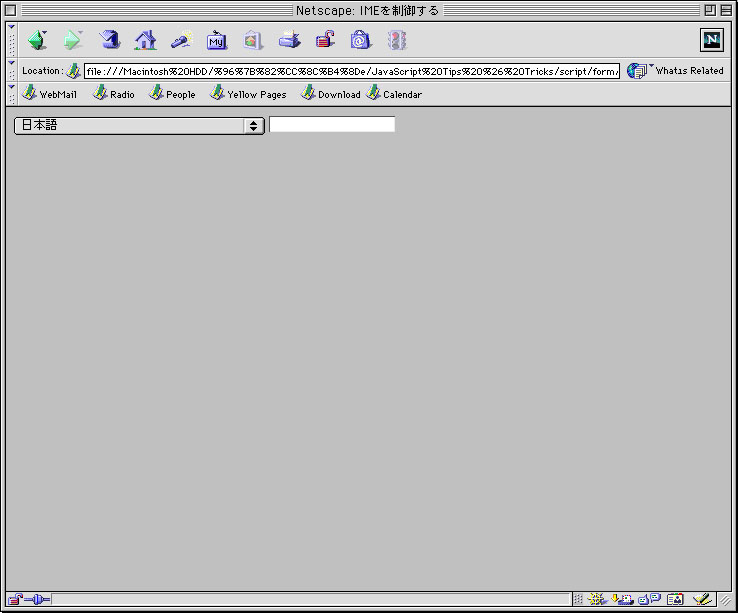Open Composer from the component bar
The image size is (738, 613).
coord(702,599)
